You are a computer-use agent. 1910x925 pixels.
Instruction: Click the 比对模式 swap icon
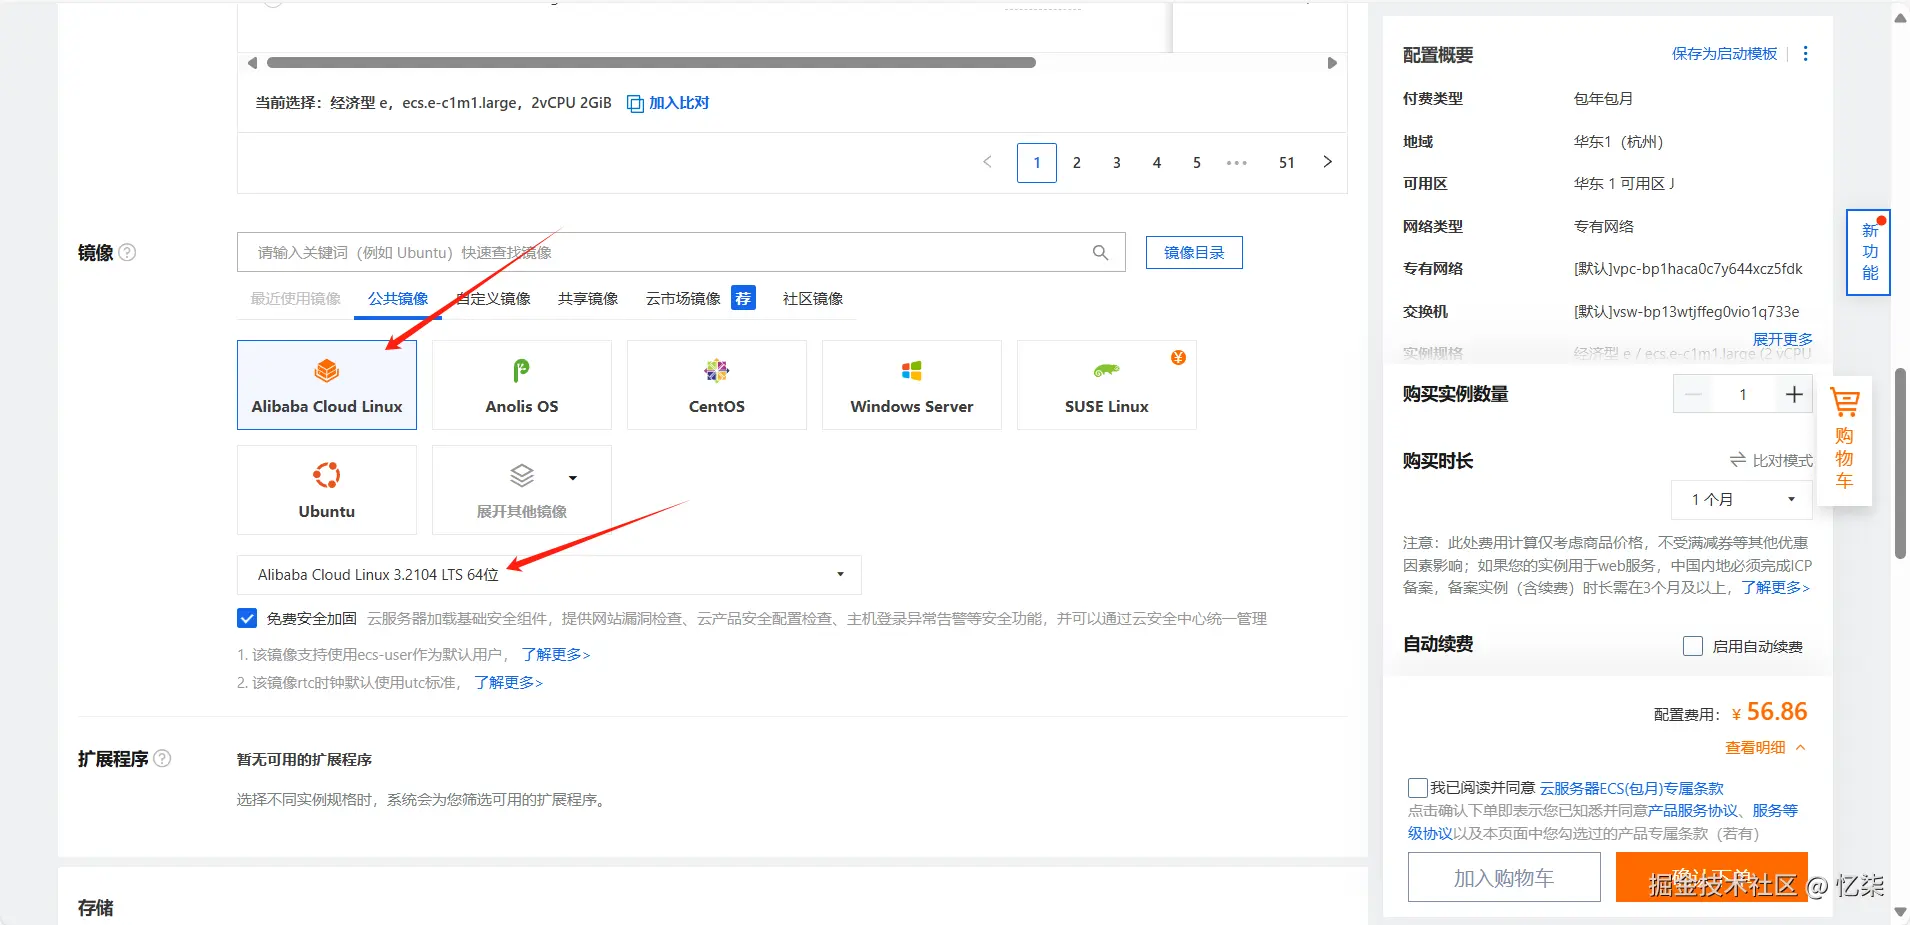[x=1738, y=460]
